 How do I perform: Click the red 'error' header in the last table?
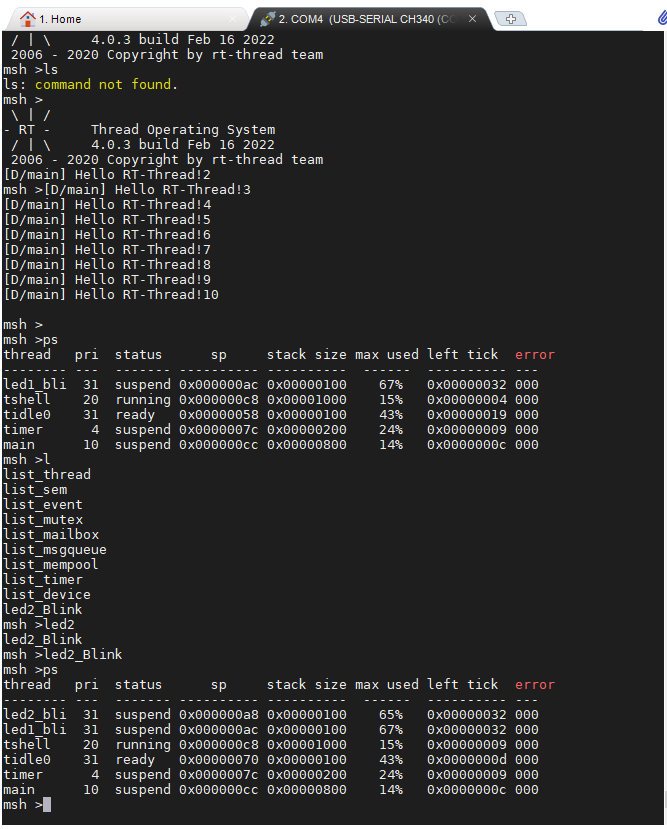(535, 685)
